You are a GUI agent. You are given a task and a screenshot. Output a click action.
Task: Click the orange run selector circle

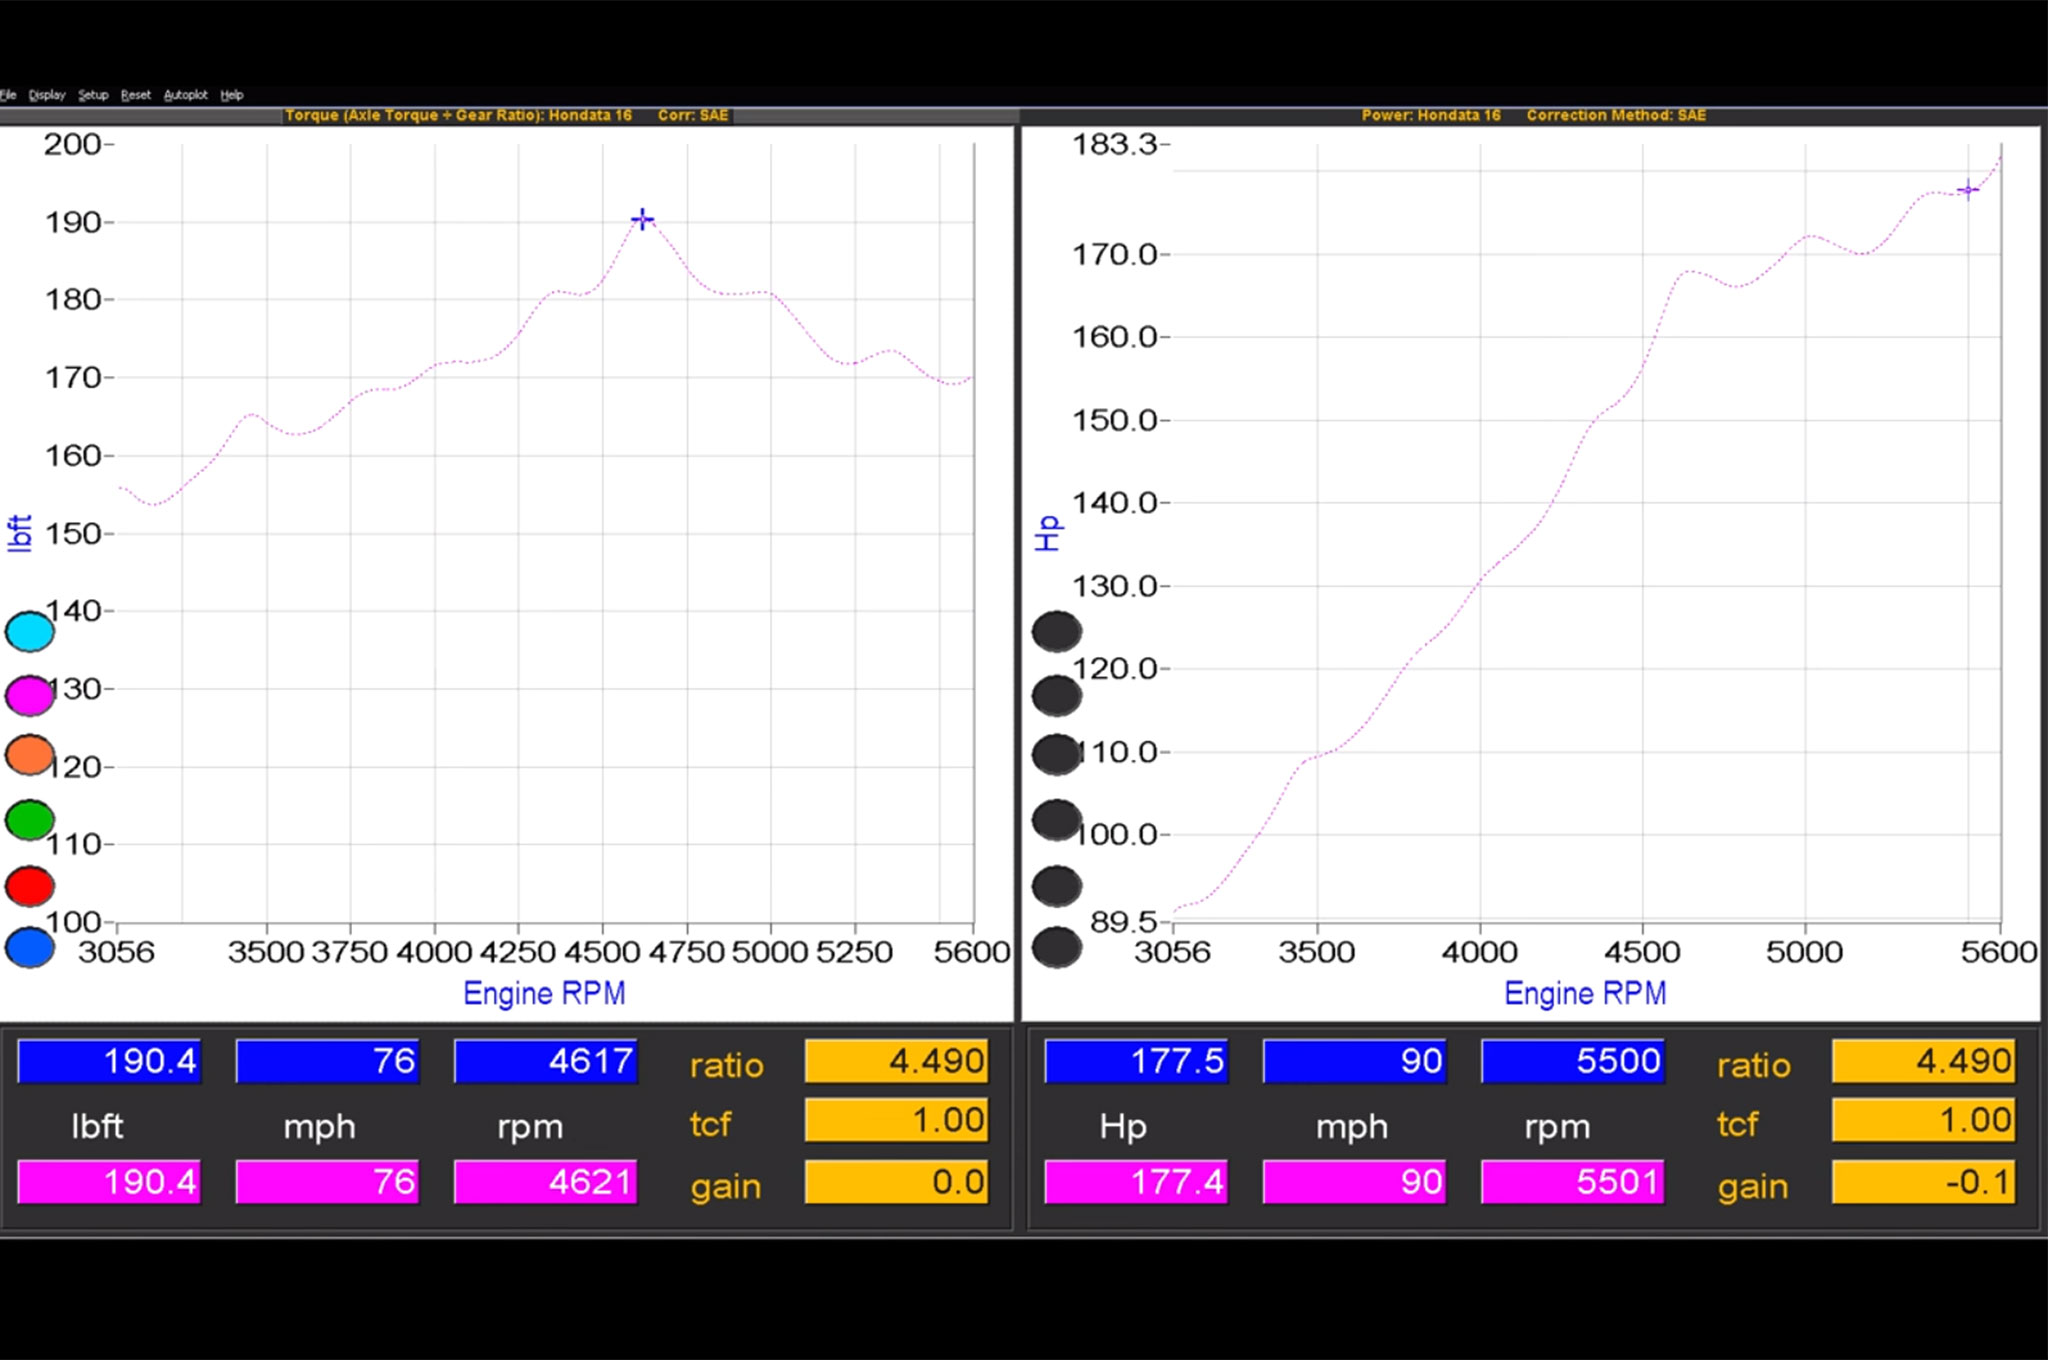click(29, 755)
